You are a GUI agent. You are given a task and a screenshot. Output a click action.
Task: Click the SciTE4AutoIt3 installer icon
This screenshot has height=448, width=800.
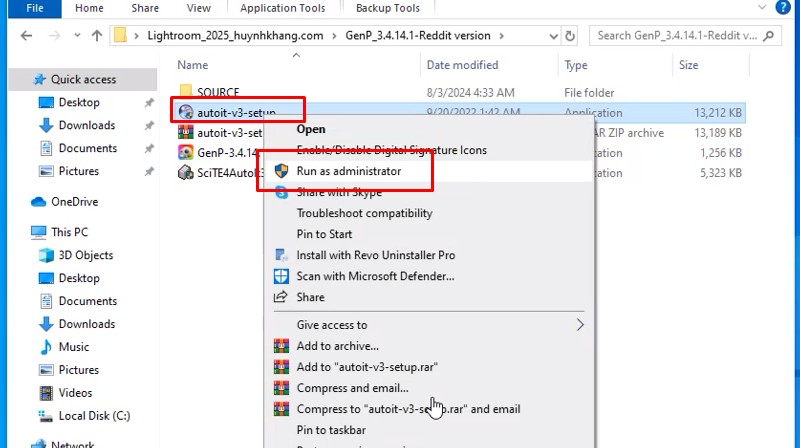(186, 173)
